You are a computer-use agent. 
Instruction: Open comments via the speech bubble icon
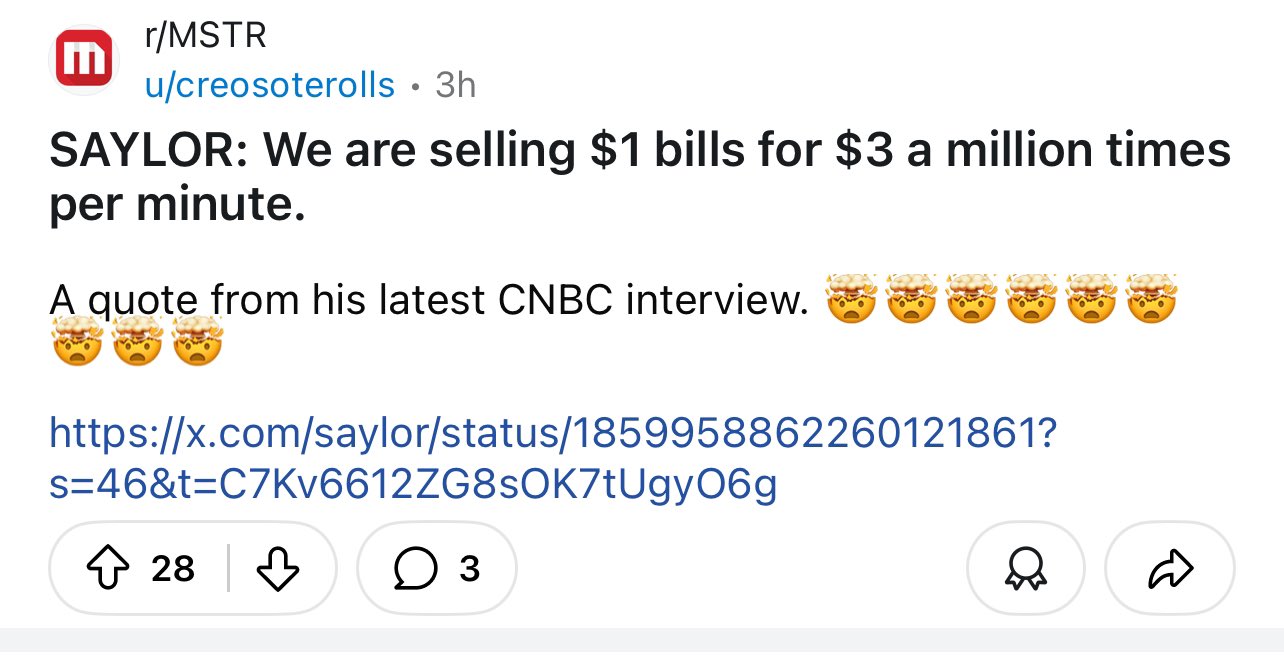[411, 568]
